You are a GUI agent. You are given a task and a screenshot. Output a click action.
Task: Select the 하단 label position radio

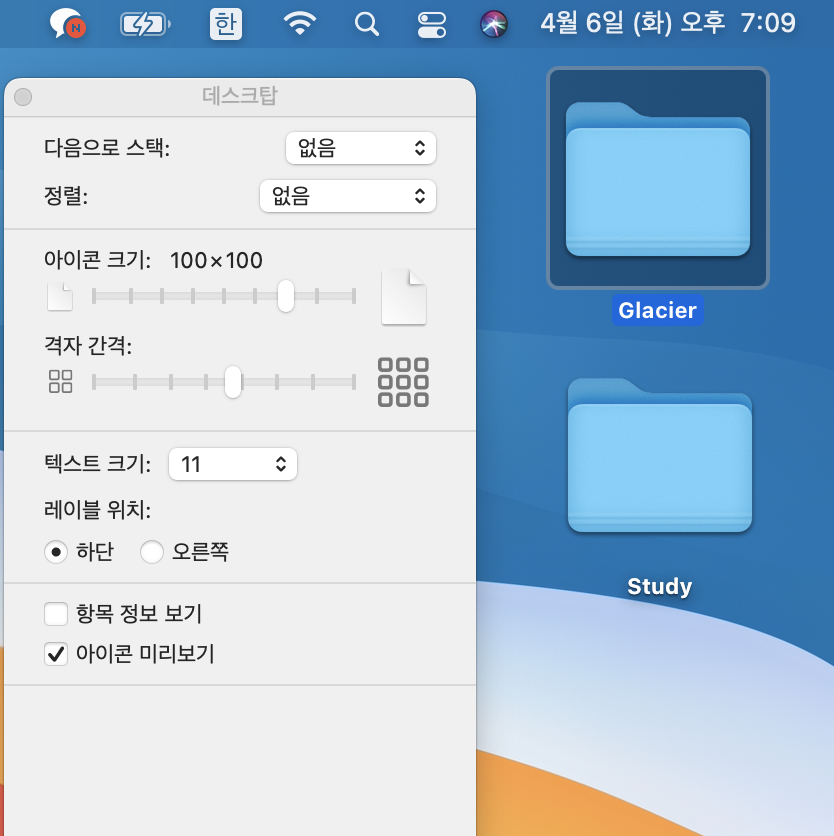coord(55,552)
